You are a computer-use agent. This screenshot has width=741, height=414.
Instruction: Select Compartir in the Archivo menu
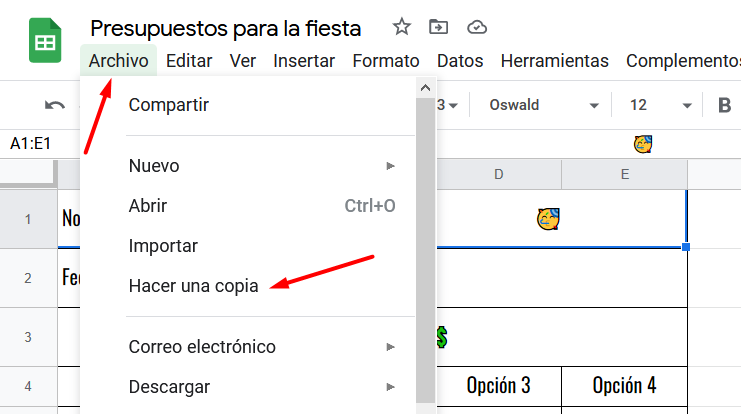tap(169, 105)
